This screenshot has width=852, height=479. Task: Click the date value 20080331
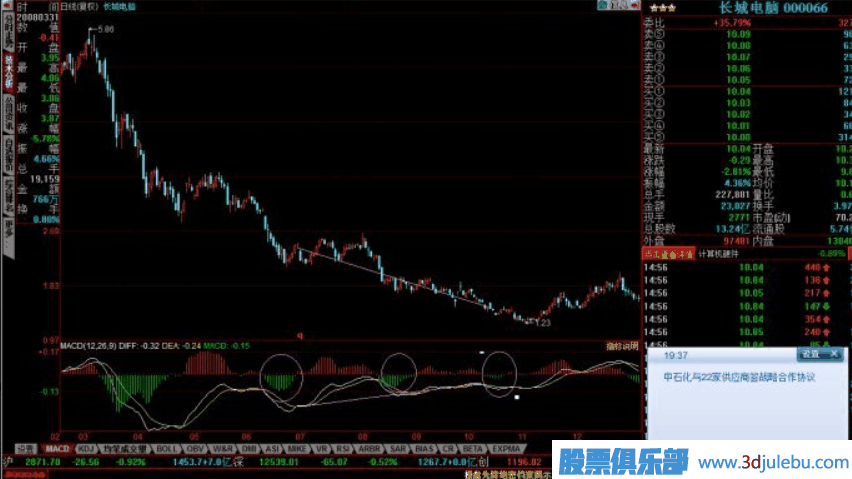point(37,17)
